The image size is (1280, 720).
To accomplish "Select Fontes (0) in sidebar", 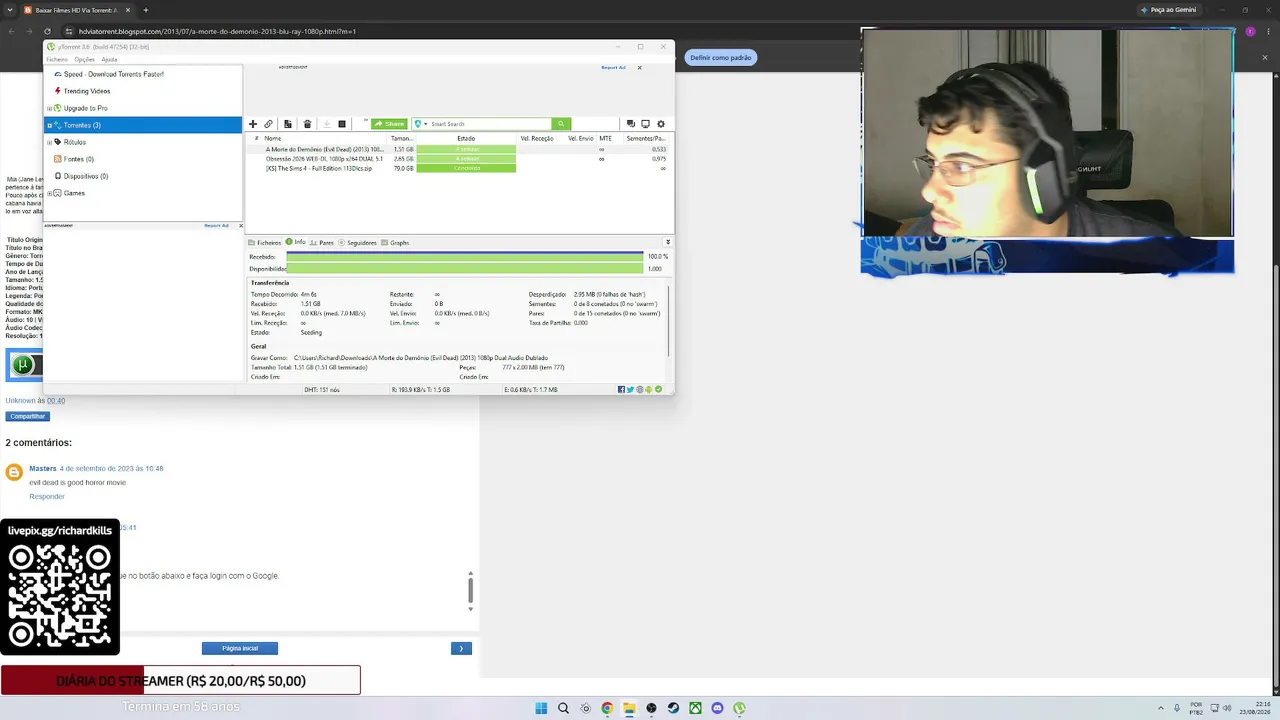I will (x=78, y=159).
